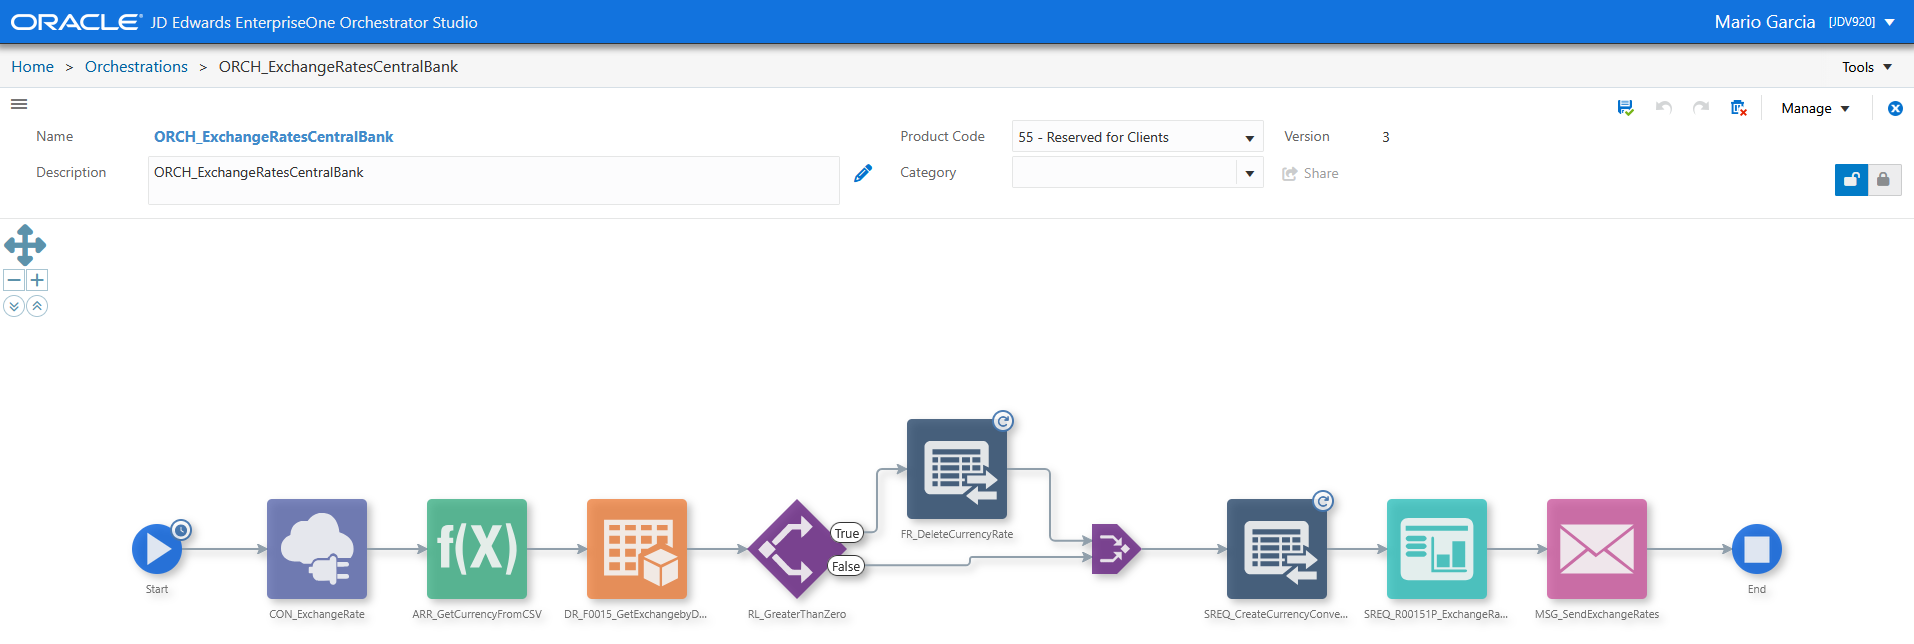Select the RL_GreaterThanZero rule diamond
Image resolution: width=1914 pixels, height=644 pixels.
(796, 549)
